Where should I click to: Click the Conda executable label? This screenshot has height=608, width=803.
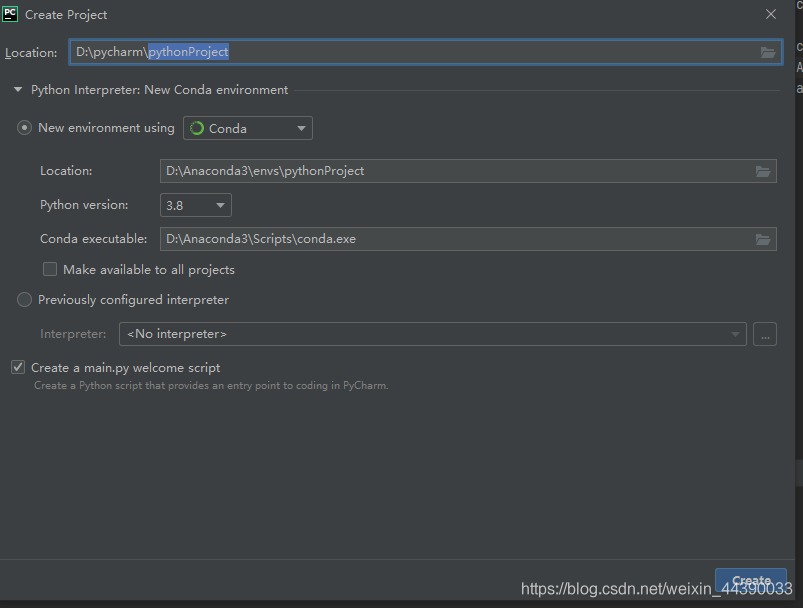[x=93, y=239]
